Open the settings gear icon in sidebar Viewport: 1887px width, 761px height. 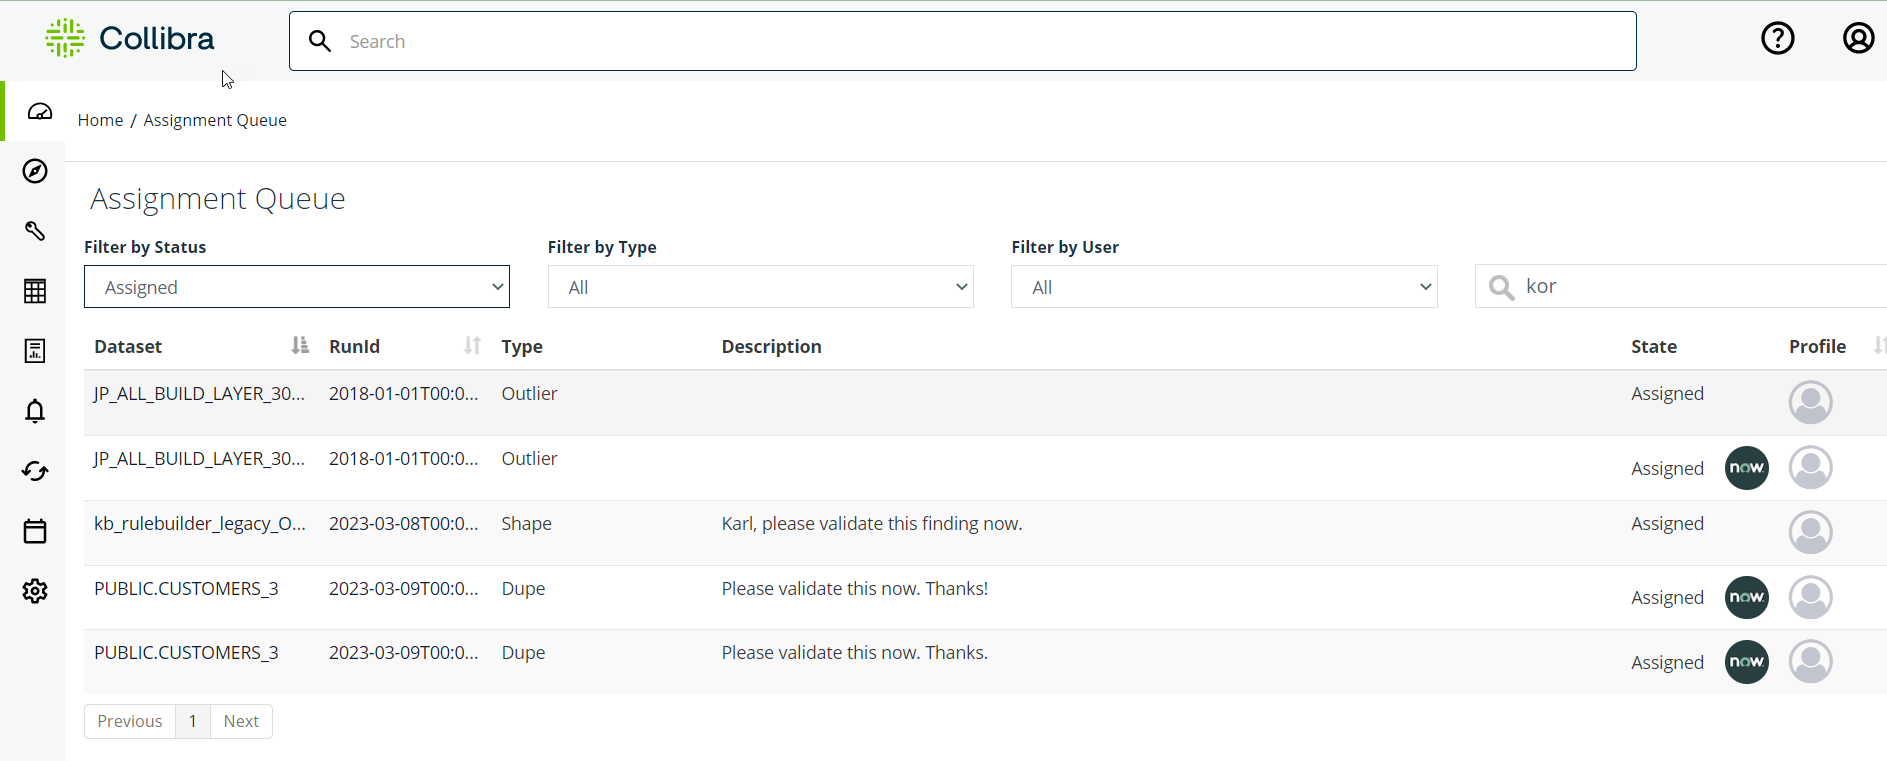tap(35, 591)
